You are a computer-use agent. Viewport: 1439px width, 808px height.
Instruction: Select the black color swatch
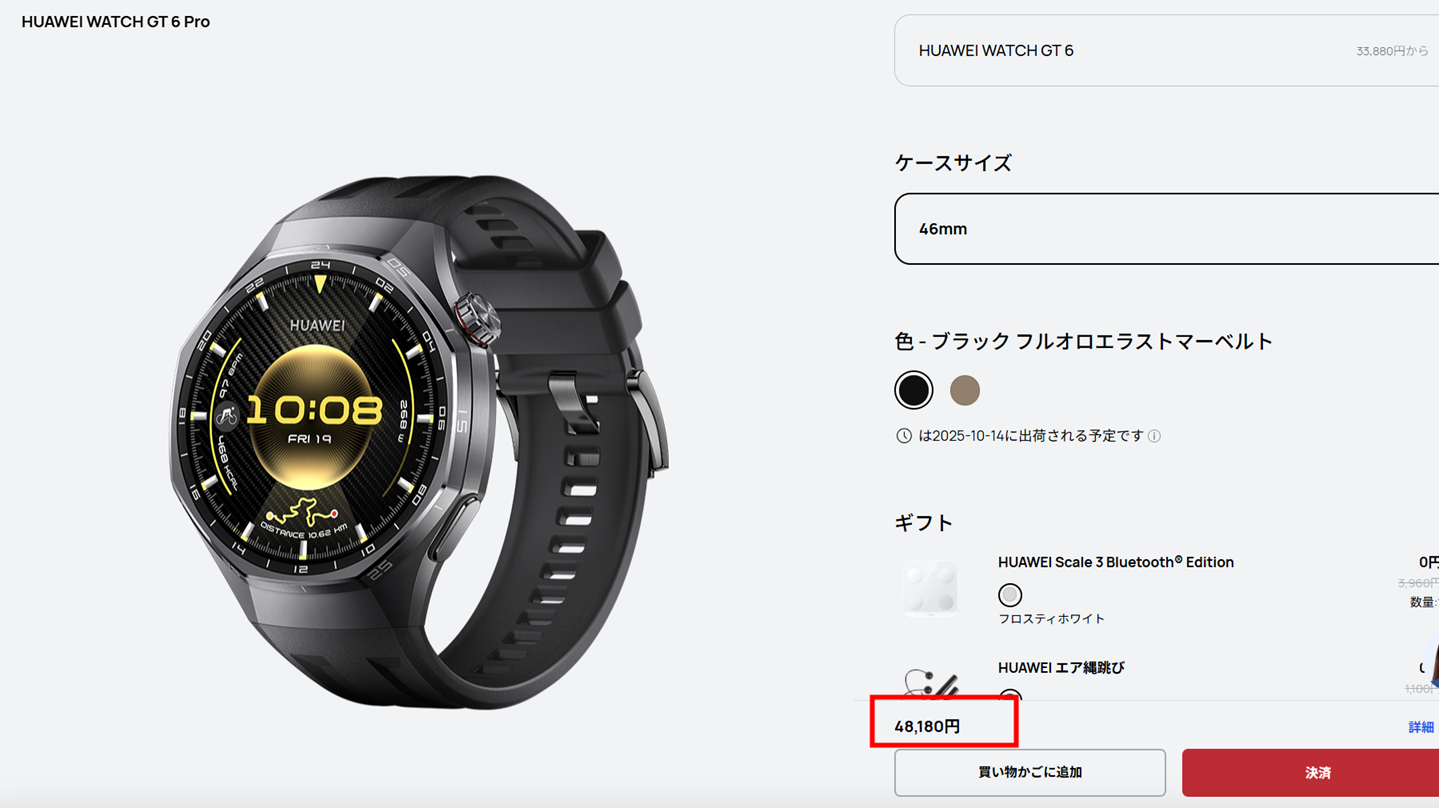913,390
